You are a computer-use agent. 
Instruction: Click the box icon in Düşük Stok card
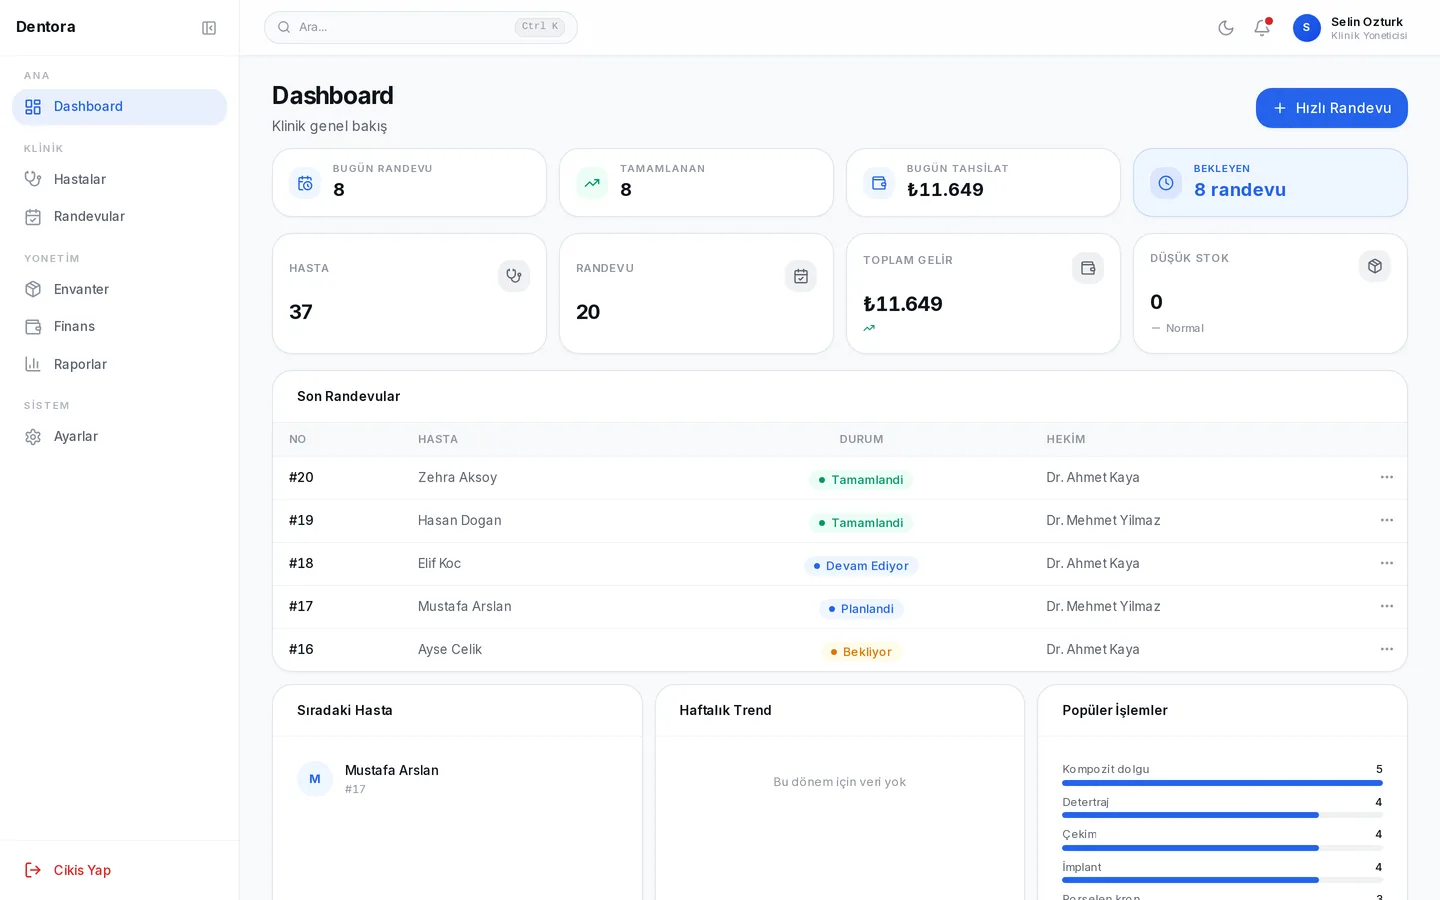point(1375,266)
